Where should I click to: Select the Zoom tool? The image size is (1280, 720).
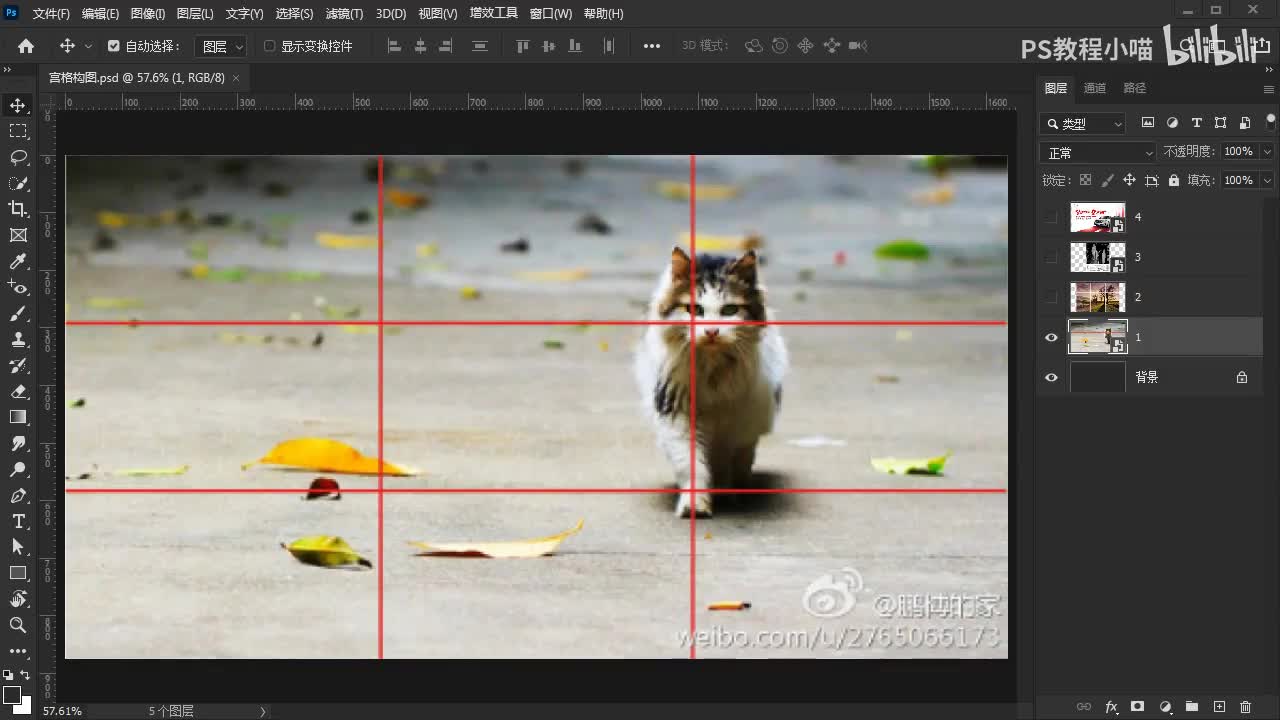pos(18,625)
